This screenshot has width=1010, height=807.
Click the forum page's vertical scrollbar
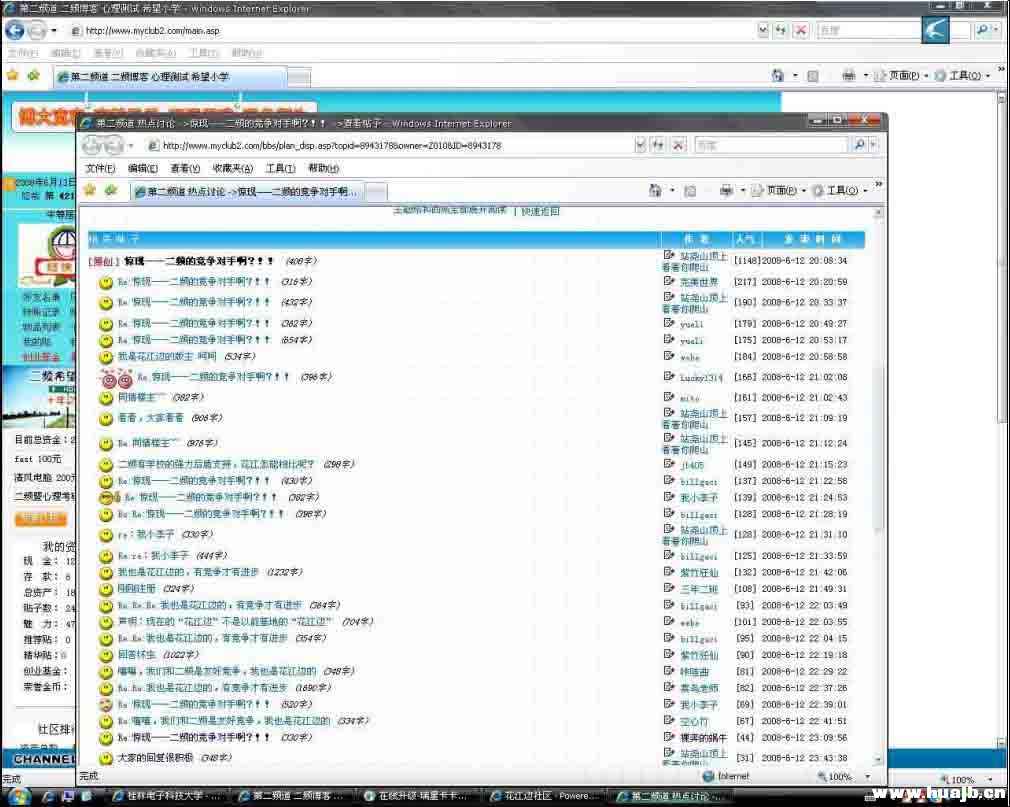coord(879,450)
